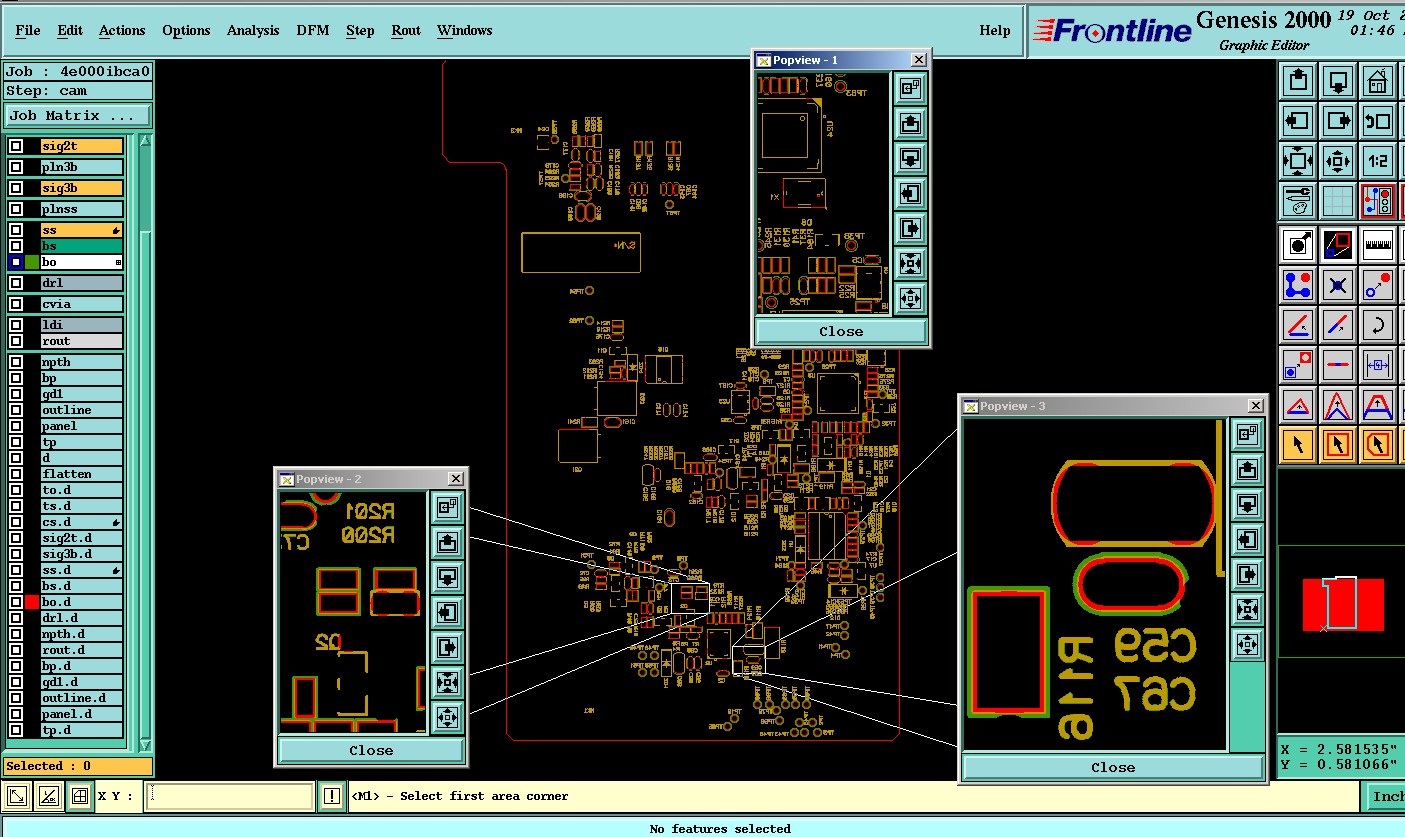Toggle the plnss layer checkbox
Screen dimensions: 1405x837
16,209
